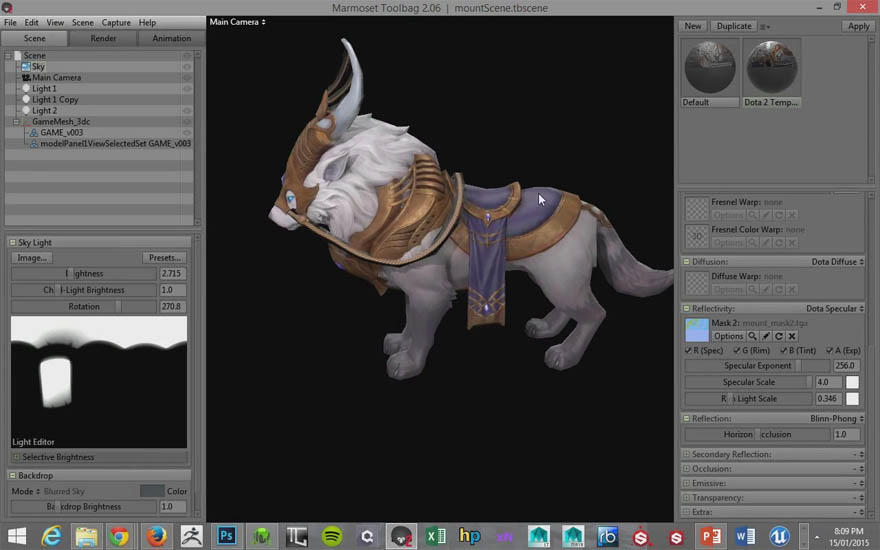Toggle visibility eye for Main Camera

point(186,77)
